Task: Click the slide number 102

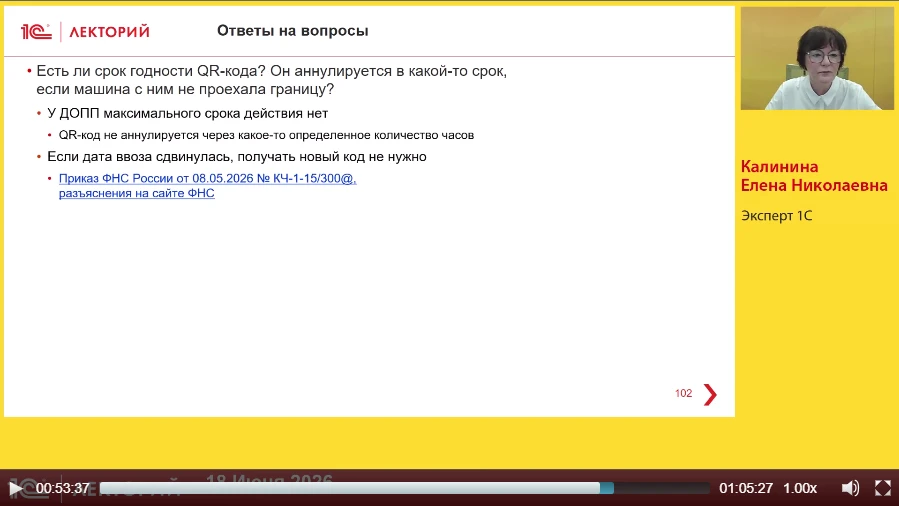Action: [683, 393]
